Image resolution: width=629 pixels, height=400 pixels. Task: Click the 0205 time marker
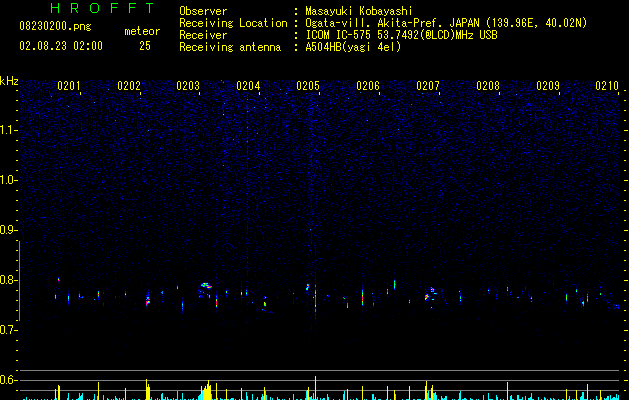pos(308,86)
